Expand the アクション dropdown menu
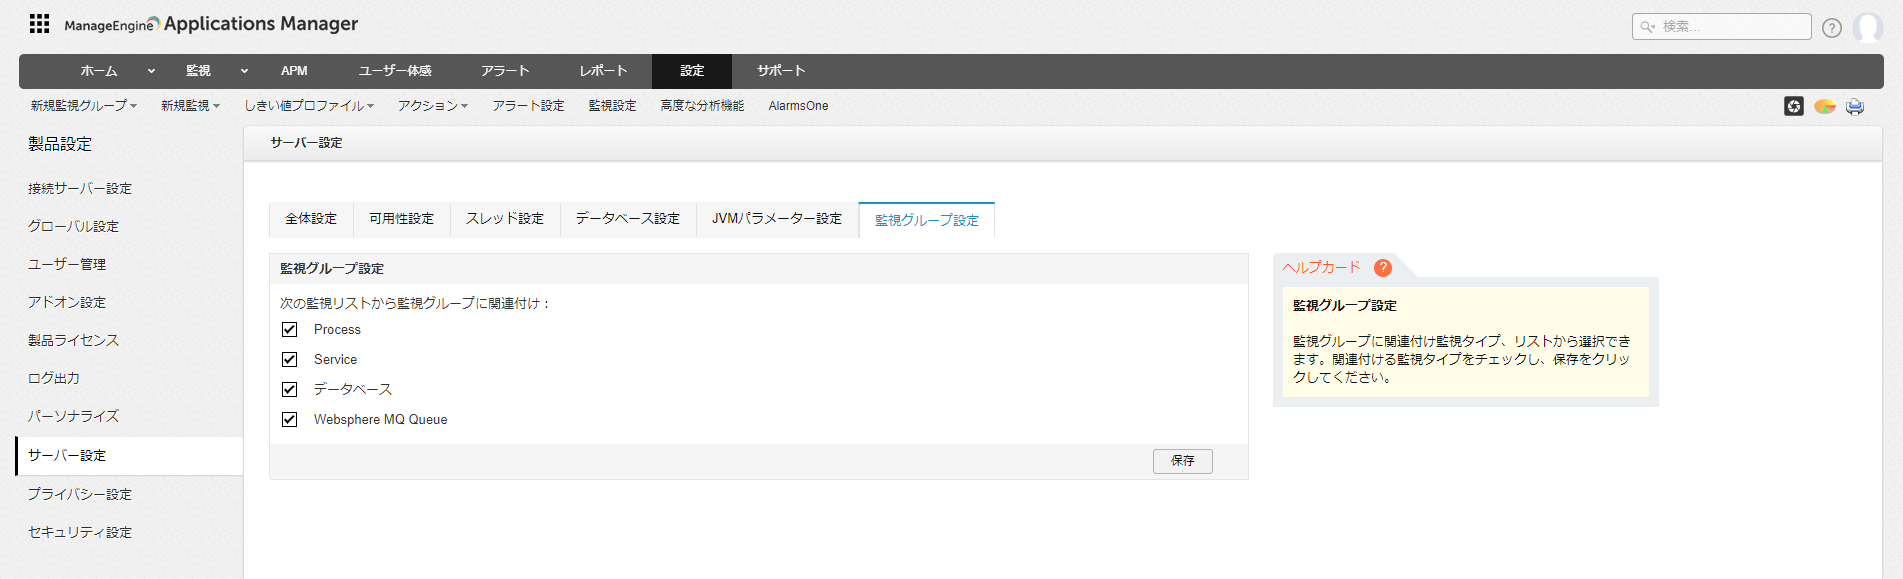 click(x=432, y=106)
